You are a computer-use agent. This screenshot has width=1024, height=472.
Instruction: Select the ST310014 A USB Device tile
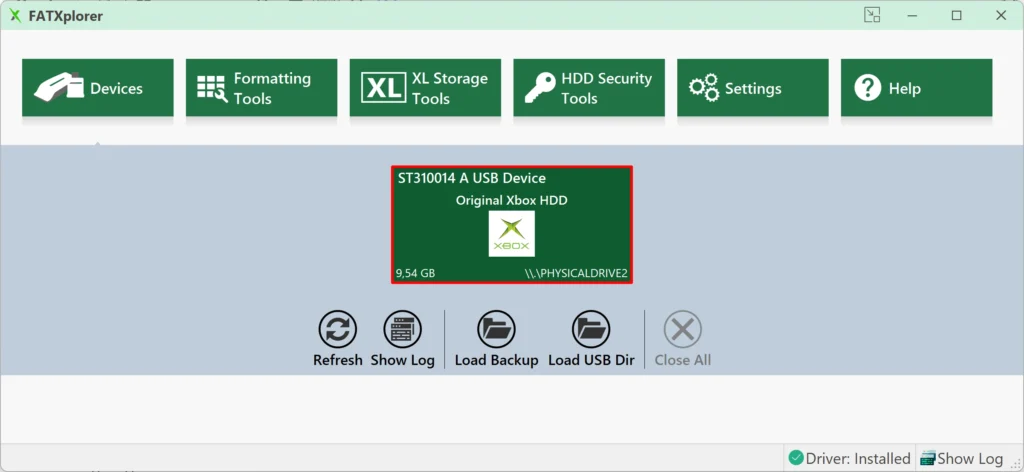coord(512,225)
